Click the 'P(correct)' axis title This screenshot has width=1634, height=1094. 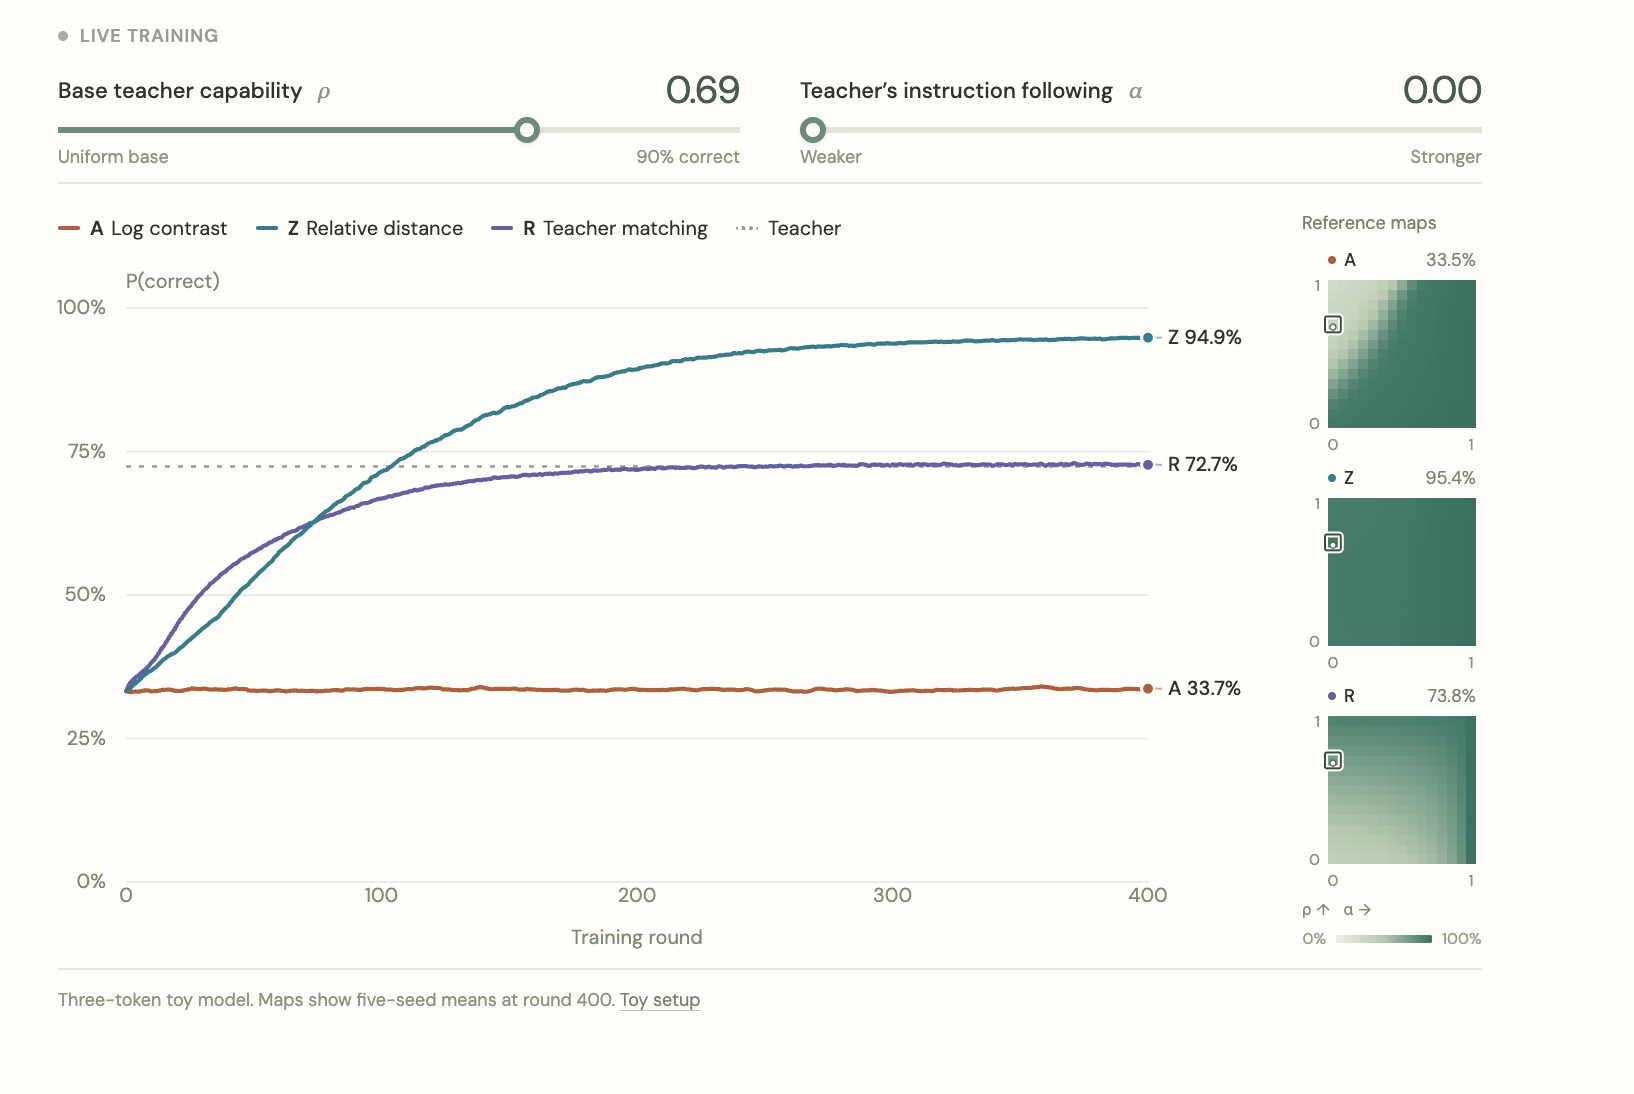[173, 281]
